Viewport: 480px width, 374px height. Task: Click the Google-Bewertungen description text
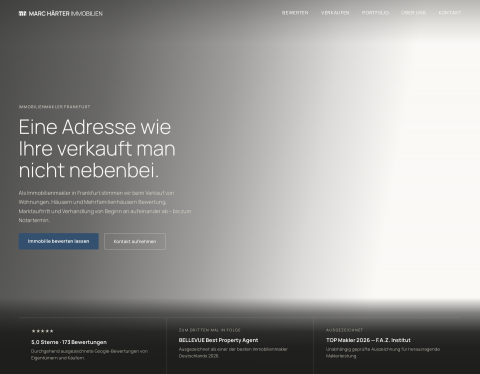[89, 355]
